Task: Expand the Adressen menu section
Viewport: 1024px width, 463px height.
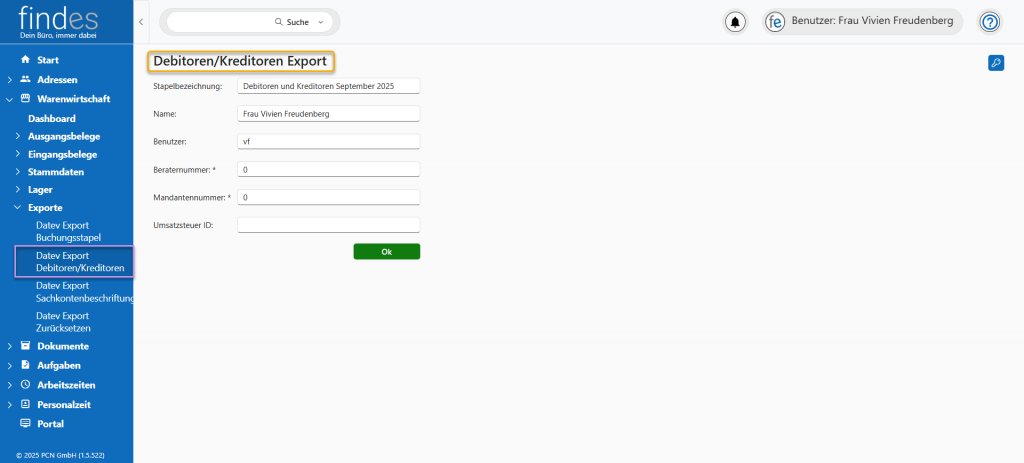Action: coord(10,79)
